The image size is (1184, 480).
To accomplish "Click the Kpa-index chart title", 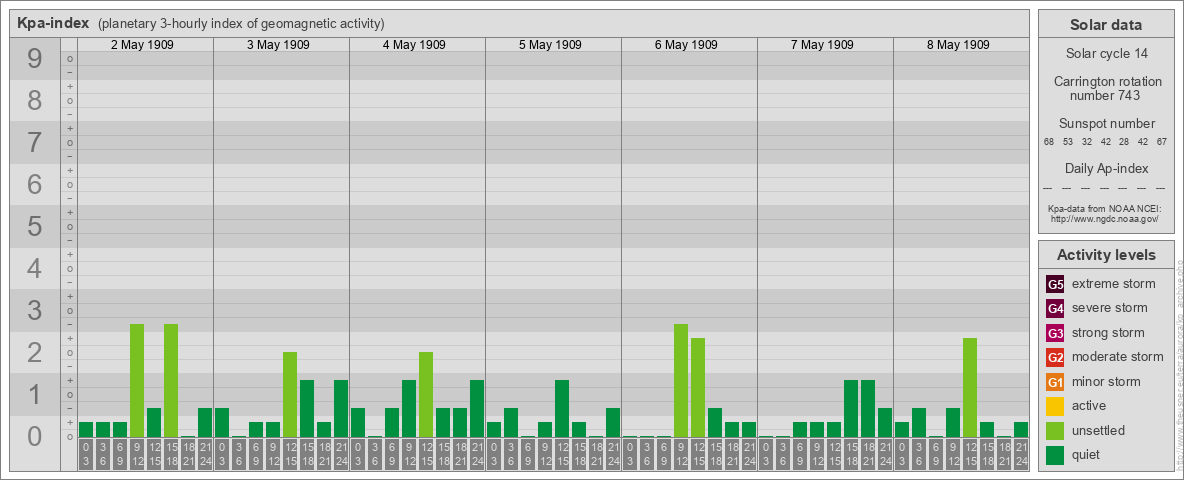I will [54, 23].
